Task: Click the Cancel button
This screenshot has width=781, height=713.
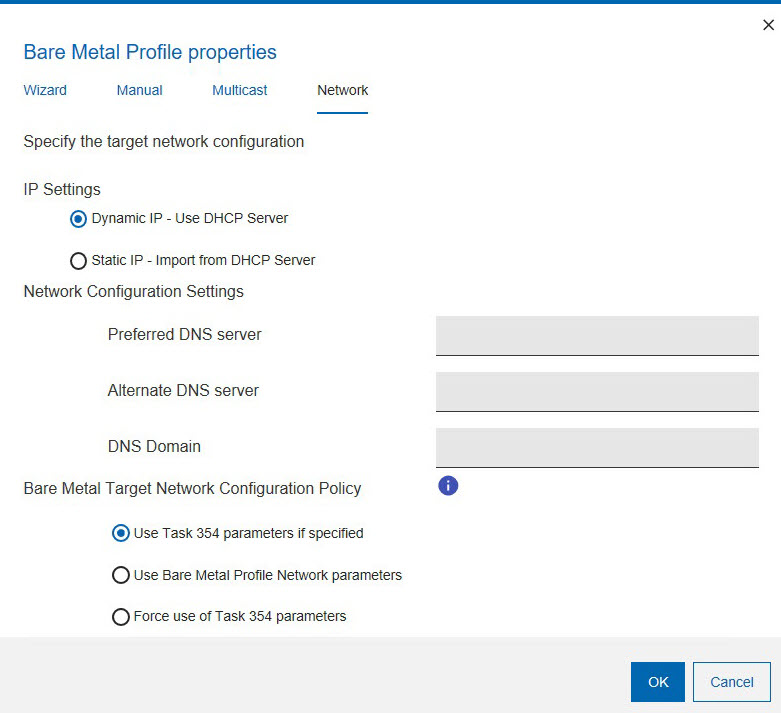Action: tap(732, 682)
